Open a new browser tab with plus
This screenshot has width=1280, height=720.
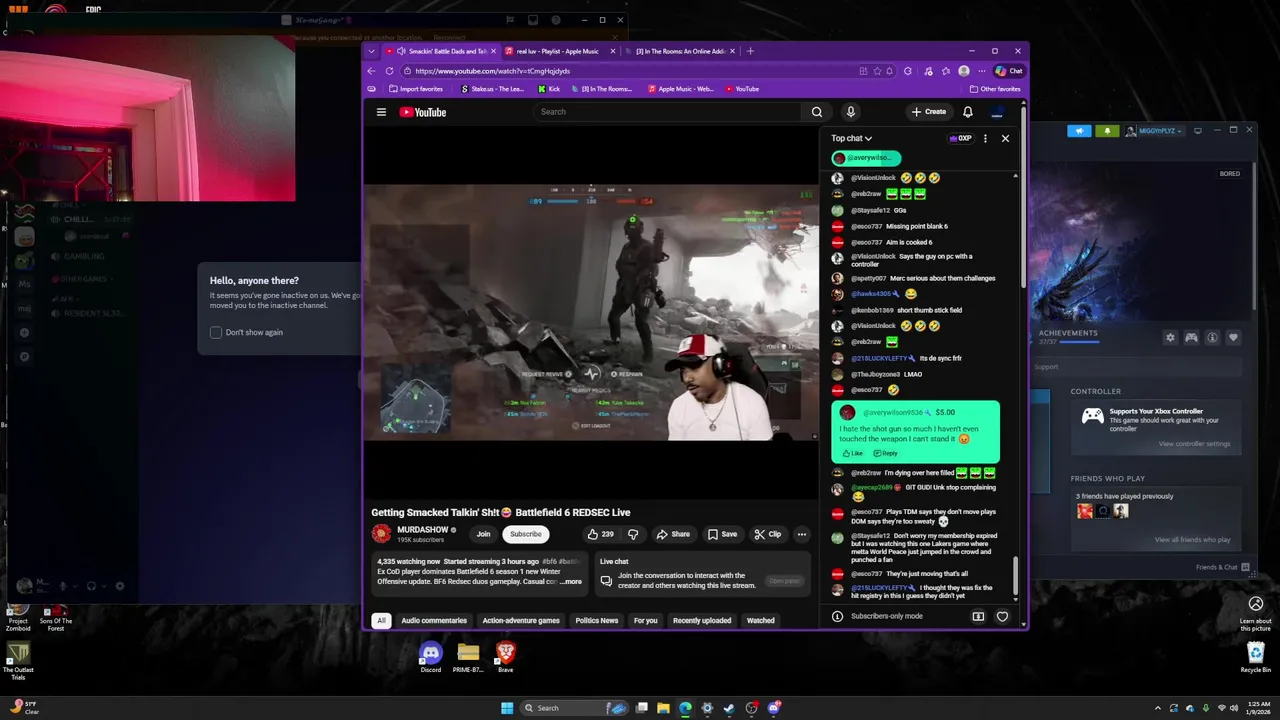[750, 51]
